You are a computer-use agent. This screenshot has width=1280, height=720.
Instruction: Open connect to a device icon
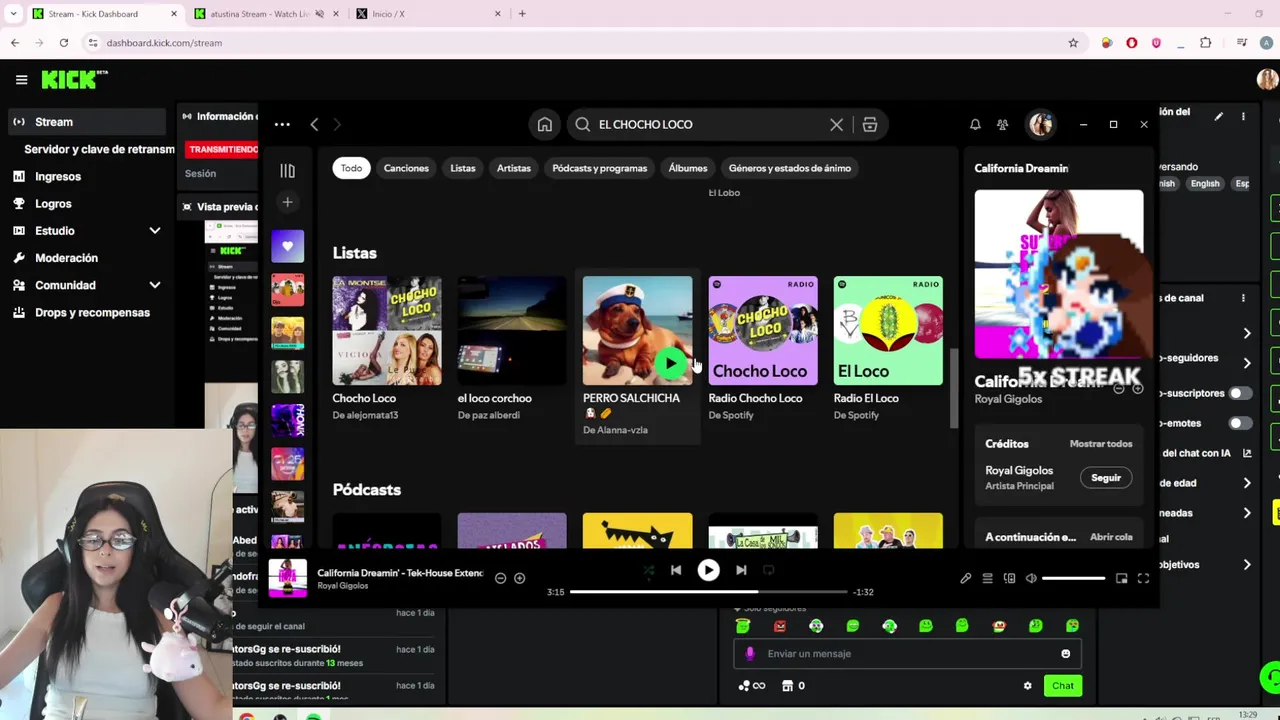pos(1009,578)
